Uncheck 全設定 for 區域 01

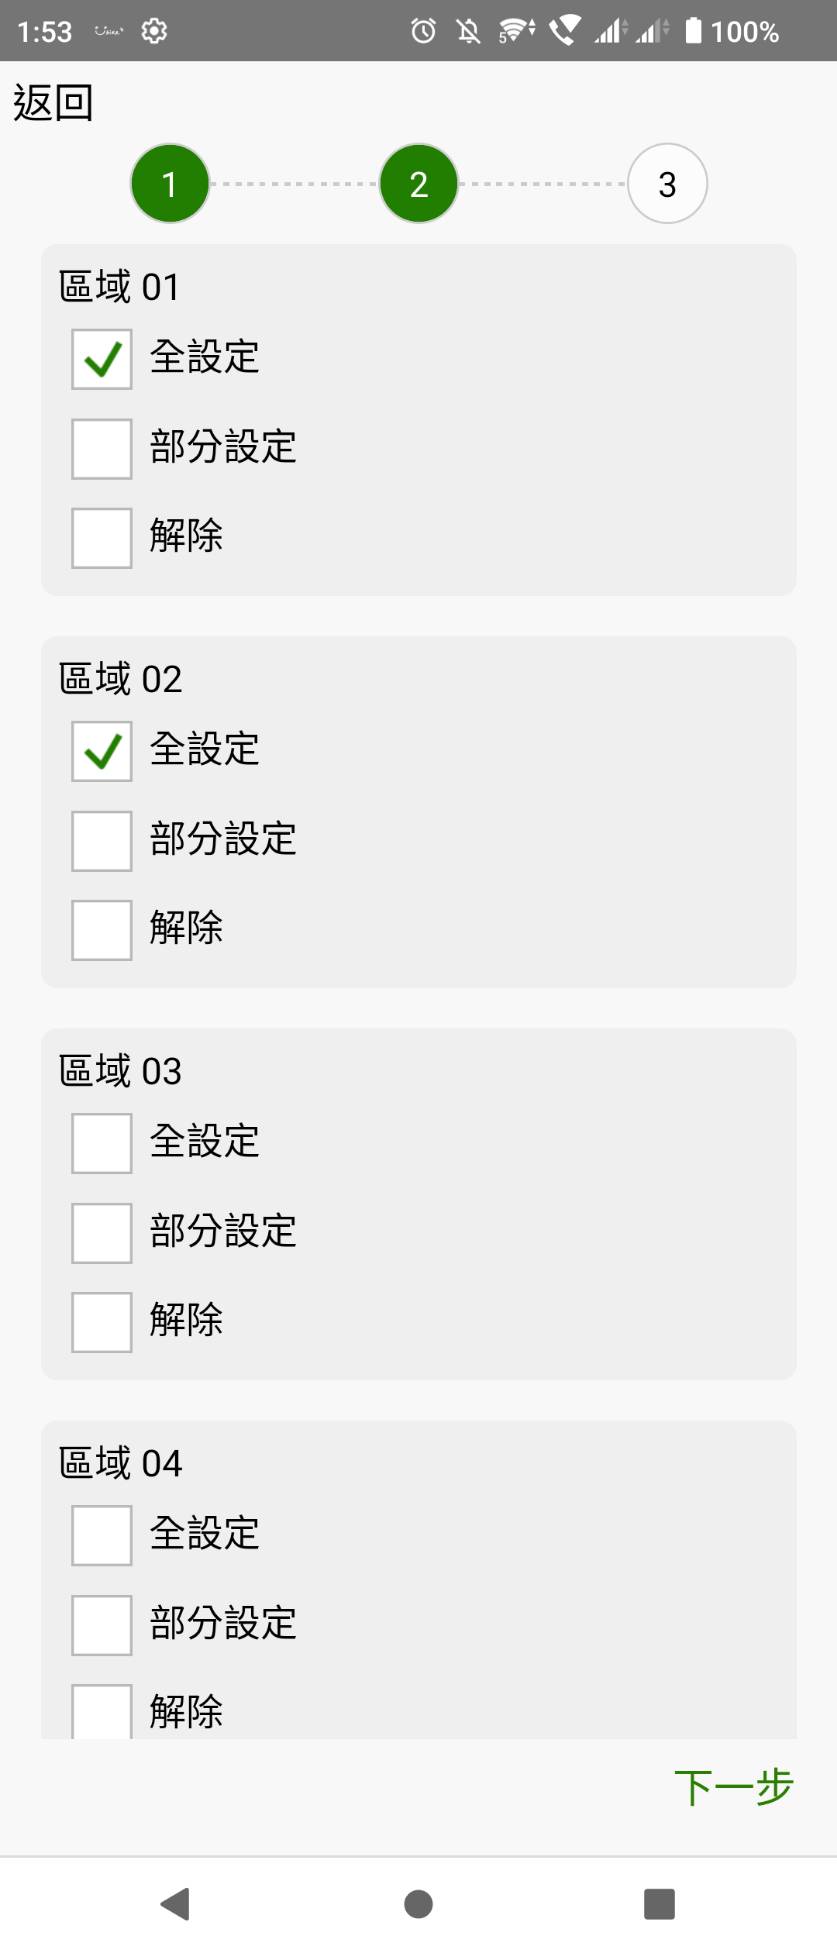[x=102, y=359]
